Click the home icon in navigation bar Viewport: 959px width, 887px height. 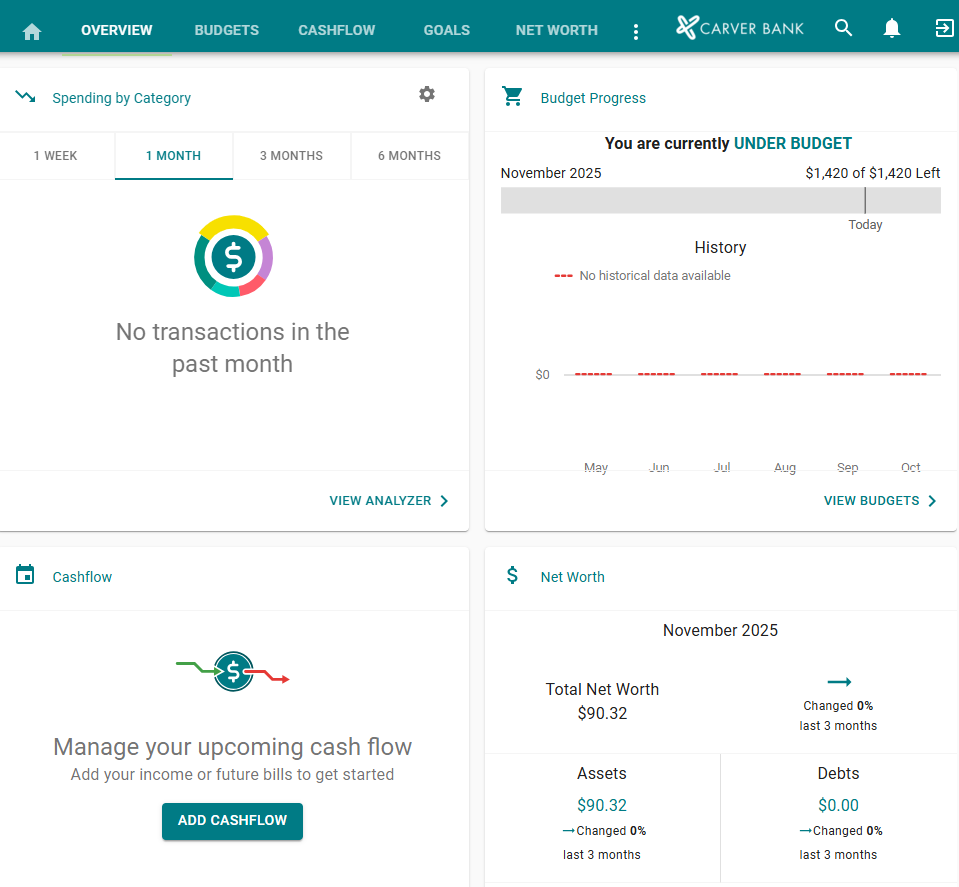(32, 31)
